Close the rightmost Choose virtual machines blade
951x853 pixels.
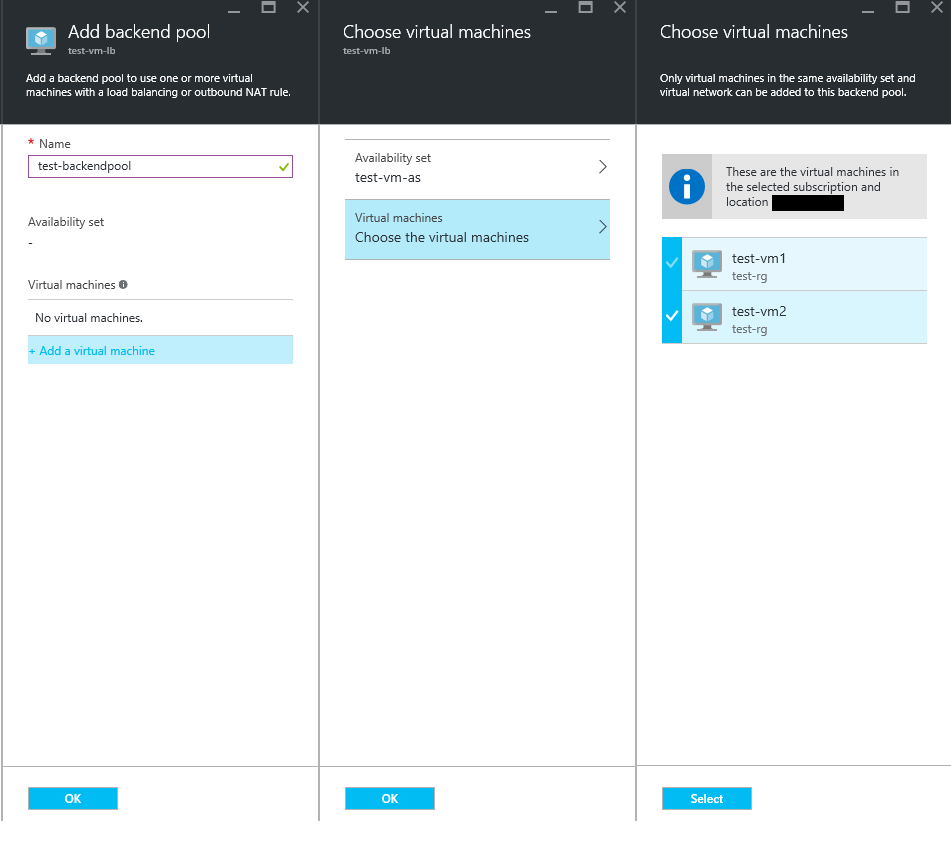click(937, 8)
